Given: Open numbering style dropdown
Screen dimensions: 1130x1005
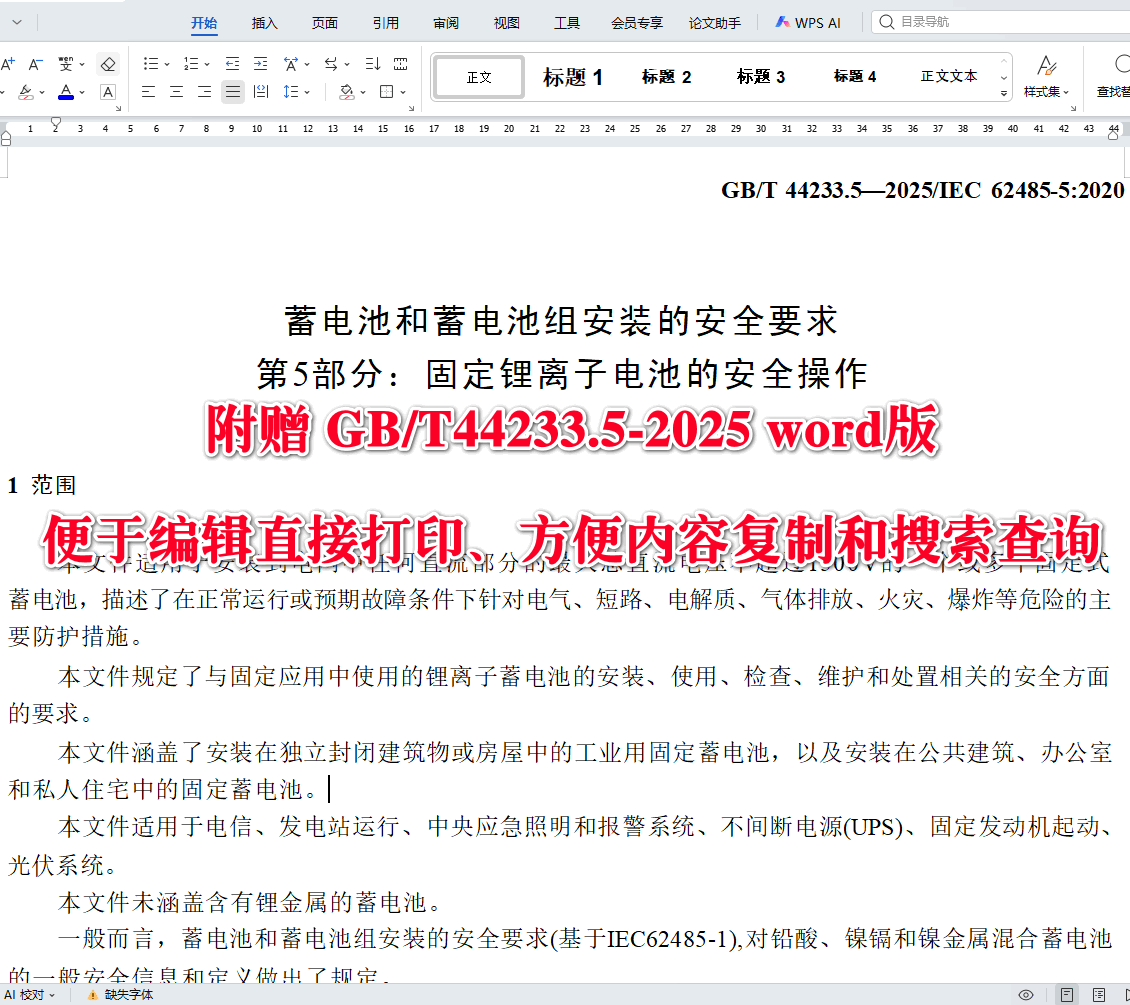Looking at the screenshot, I should 208,65.
